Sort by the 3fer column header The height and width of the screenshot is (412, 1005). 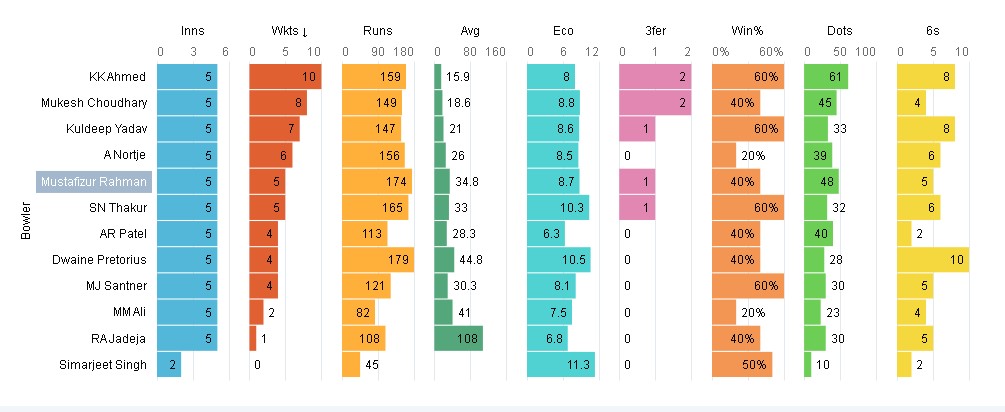pyautogui.click(x=654, y=32)
